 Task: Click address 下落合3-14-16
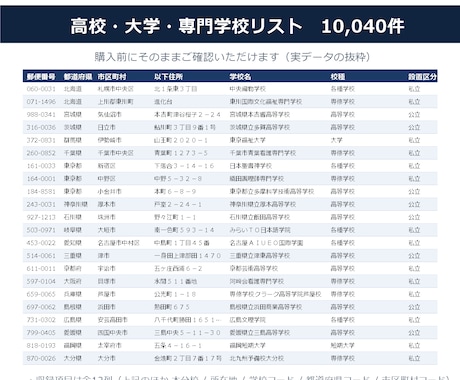tap(184, 166)
